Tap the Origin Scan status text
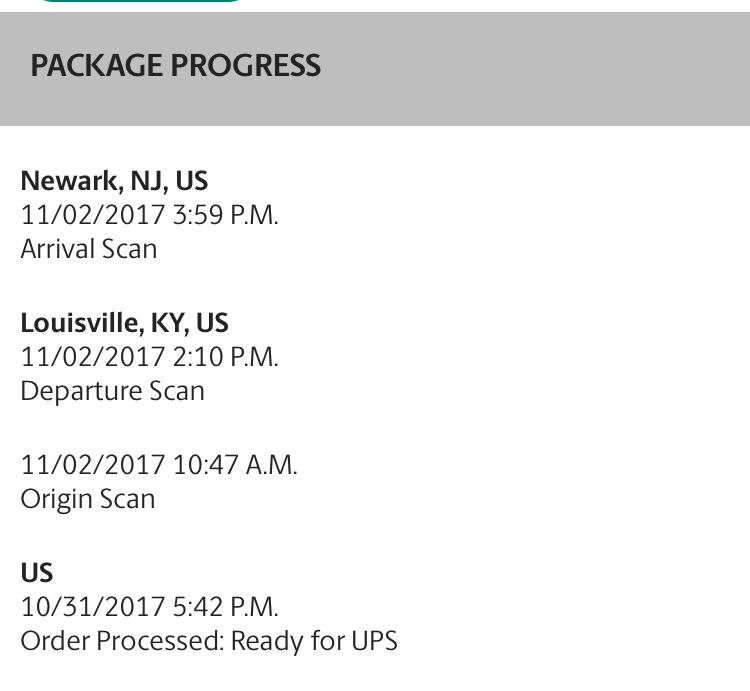Screen dimensions: 750x691 (88, 499)
